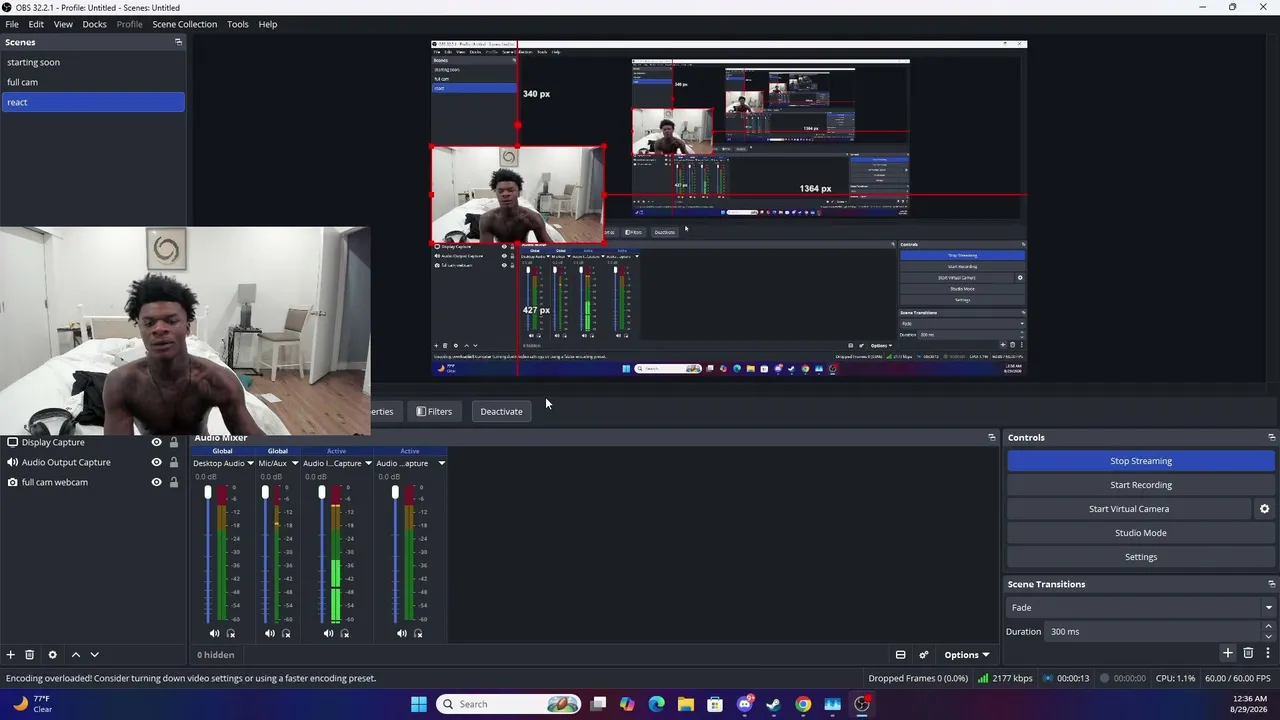Open transition properties three-dot menu
This screenshot has height=720, width=1280.
(1268, 653)
